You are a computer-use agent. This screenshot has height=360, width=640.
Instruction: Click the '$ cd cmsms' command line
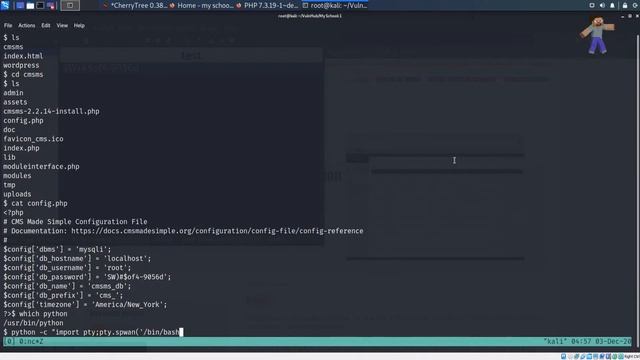pyautogui.click(x=23, y=75)
